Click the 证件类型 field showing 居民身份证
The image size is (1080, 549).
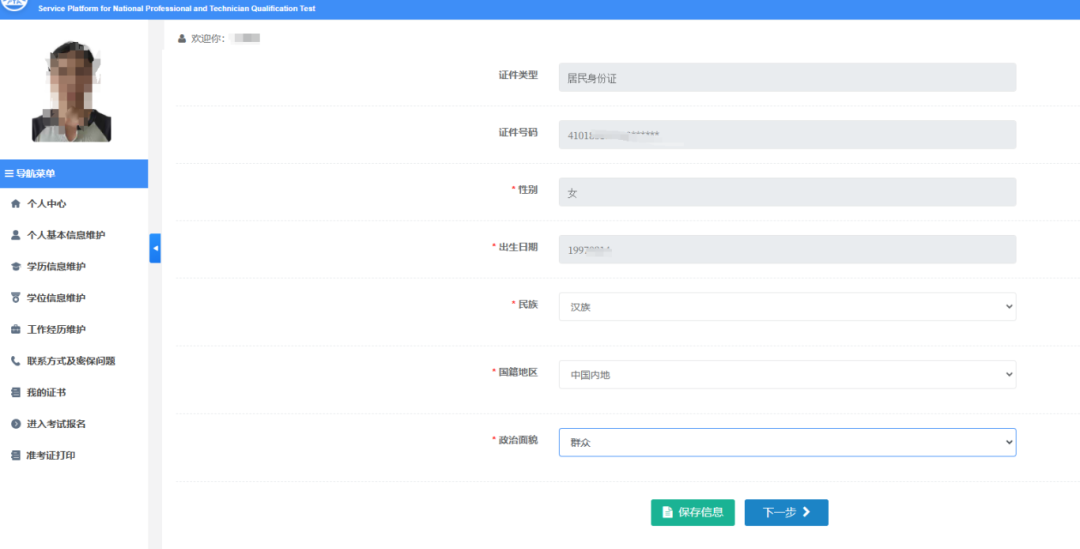coord(787,77)
